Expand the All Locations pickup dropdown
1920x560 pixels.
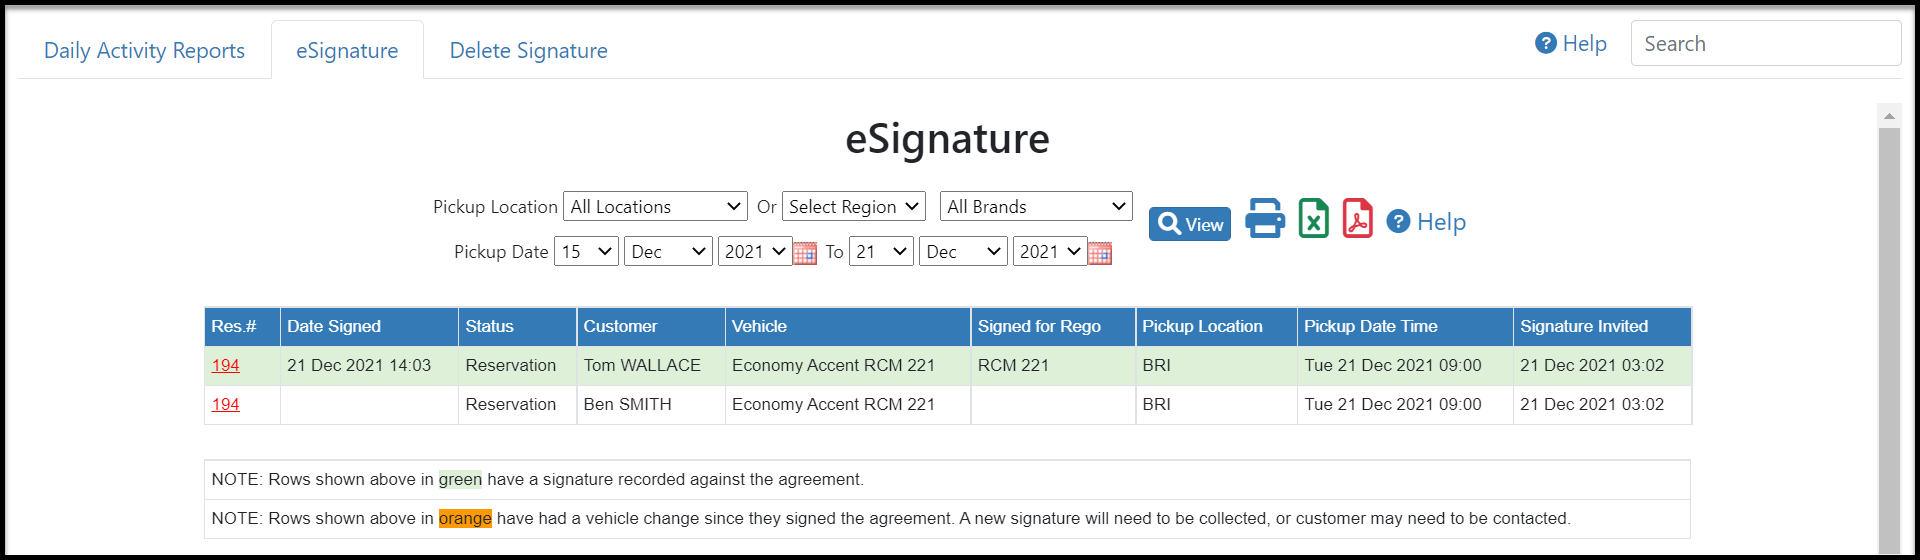(655, 207)
